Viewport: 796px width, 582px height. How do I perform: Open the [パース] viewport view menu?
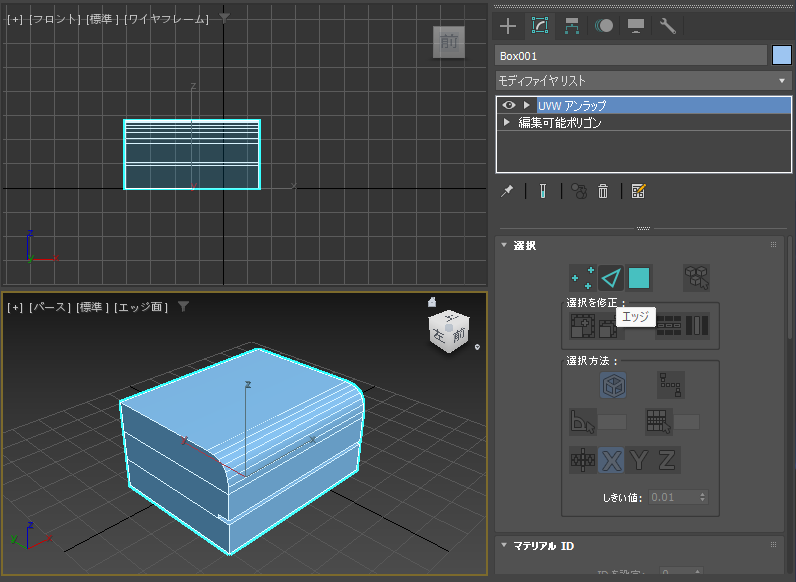click(x=49, y=307)
